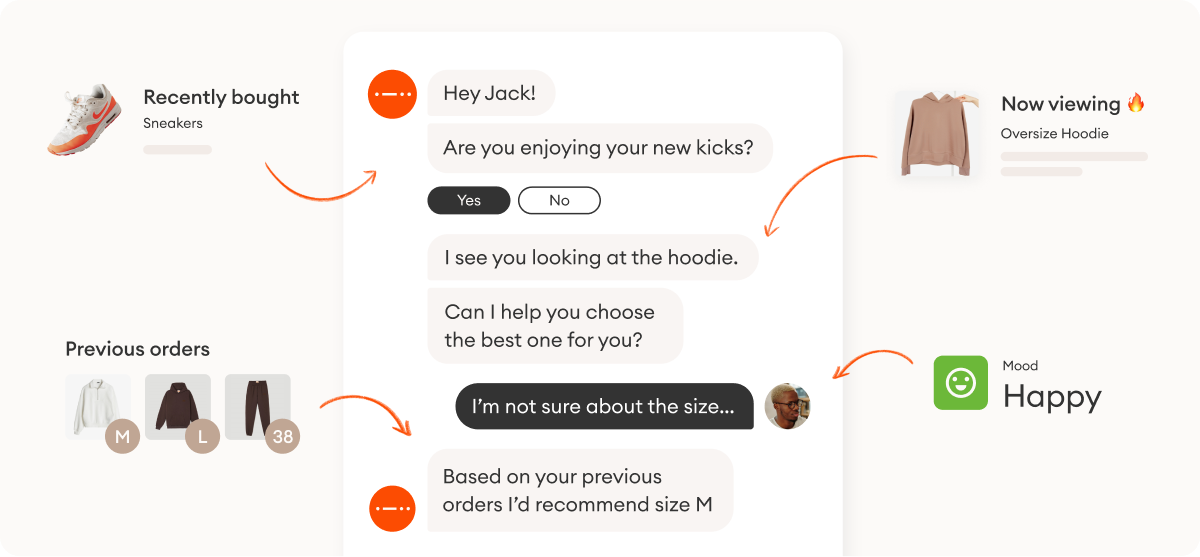
Task: Click the size 38 badge on brown pants
Action: click(283, 437)
